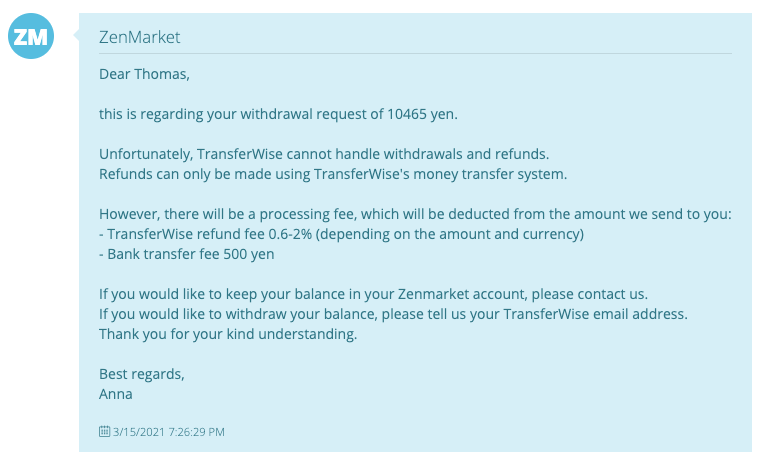Click the 'Best regards,' closing line
The width and height of the screenshot is (760, 460).
[x=142, y=374]
